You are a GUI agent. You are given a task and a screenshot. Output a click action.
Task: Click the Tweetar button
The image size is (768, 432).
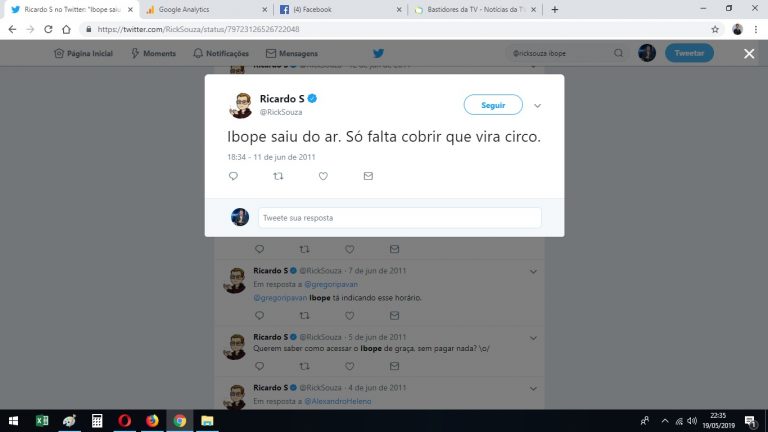[689, 53]
